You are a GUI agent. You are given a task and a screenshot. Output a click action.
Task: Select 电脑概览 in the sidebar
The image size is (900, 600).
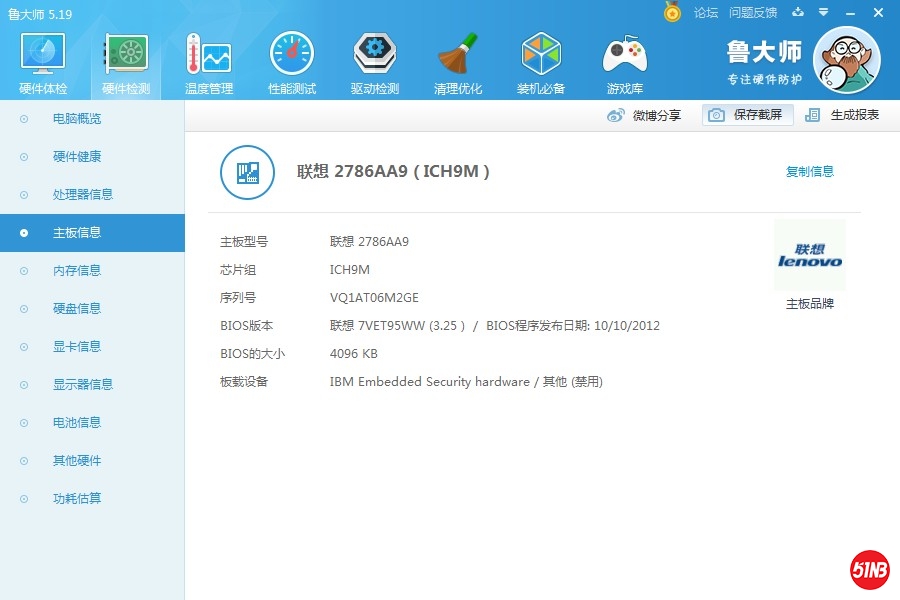coord(77,119)
